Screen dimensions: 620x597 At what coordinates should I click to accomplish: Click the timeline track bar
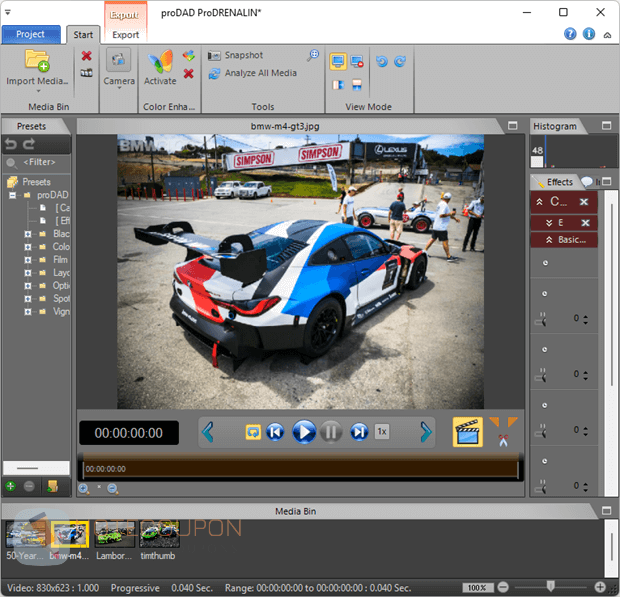[x=301, y=469]
